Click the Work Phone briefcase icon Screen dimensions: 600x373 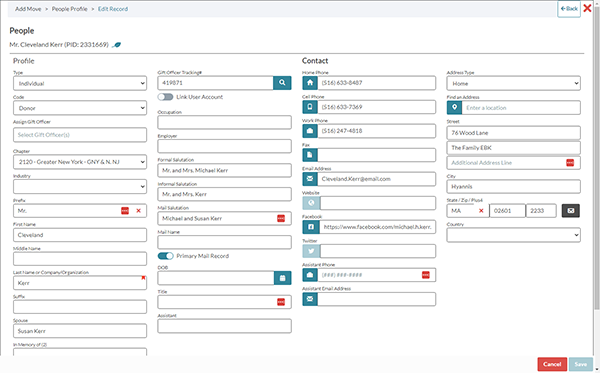pyautogui.click(x=310, y=131)
